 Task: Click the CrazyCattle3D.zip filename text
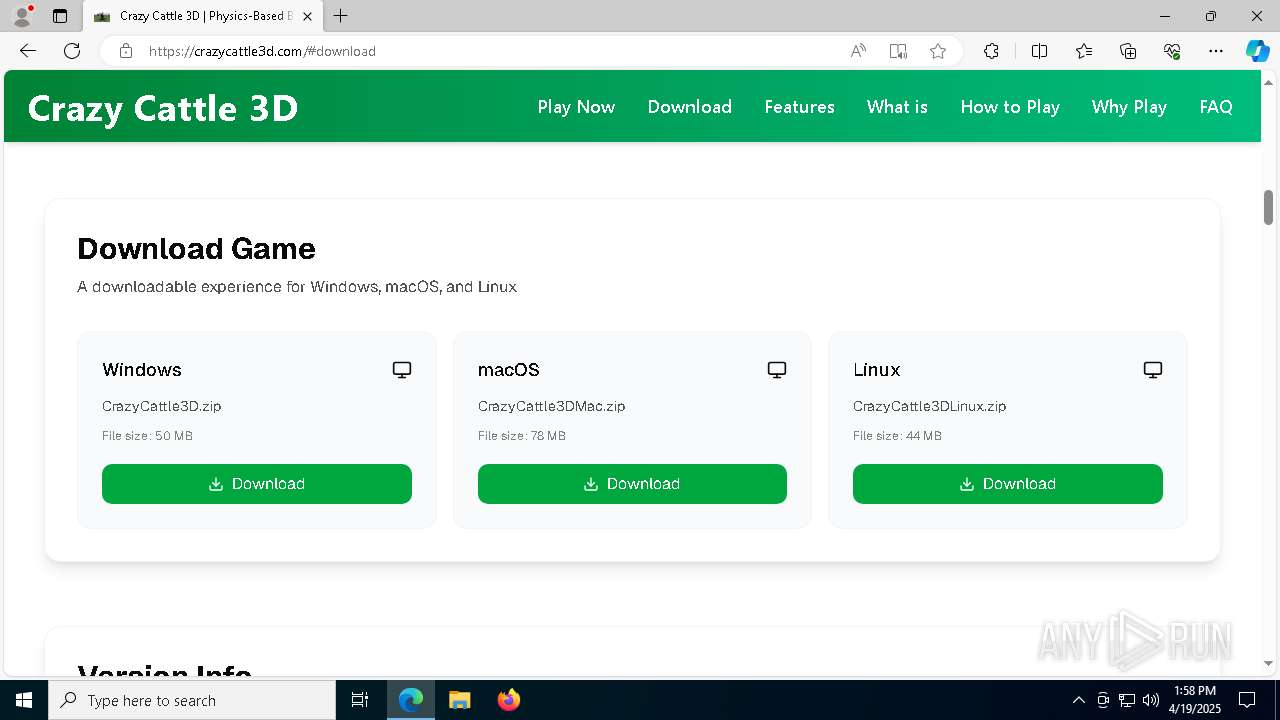(x=162, y=406)
